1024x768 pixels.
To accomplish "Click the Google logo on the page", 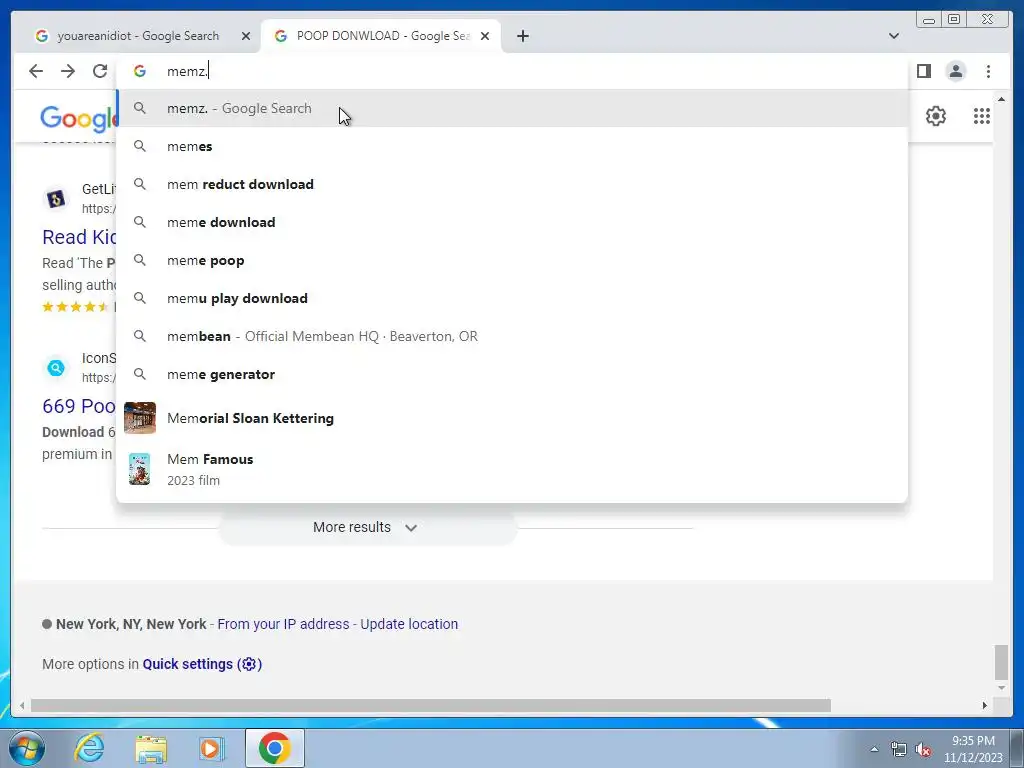I will (78, 119).
